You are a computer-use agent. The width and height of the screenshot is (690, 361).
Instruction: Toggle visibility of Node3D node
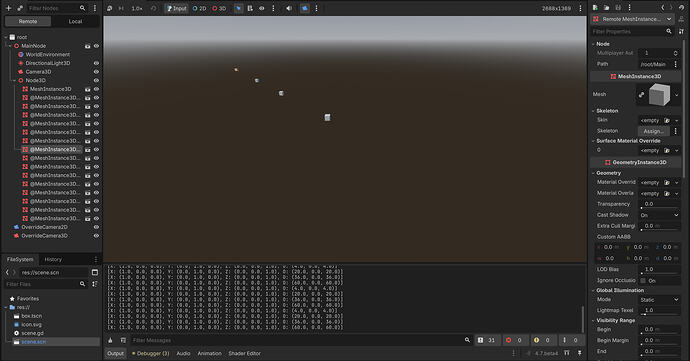coord(96,81)
